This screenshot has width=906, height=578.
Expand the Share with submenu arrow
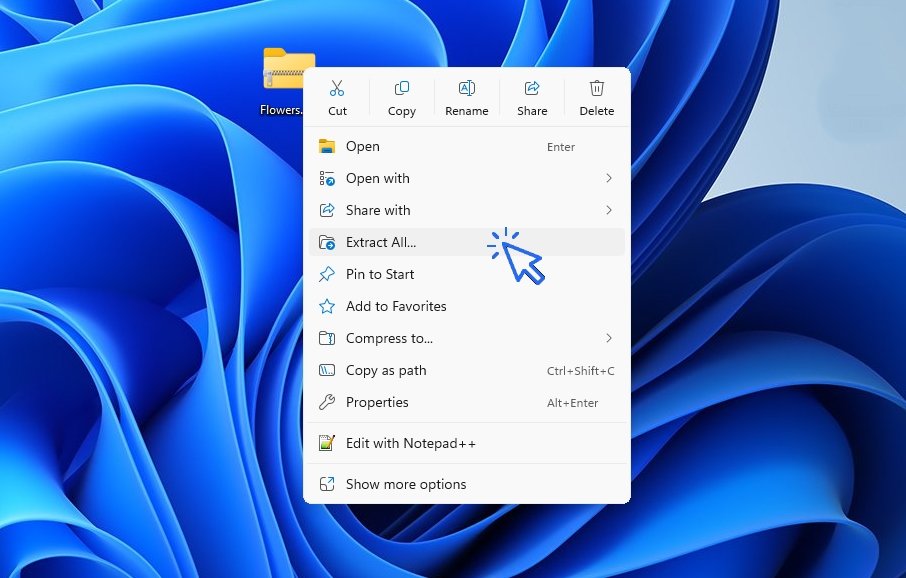[609, 210]
